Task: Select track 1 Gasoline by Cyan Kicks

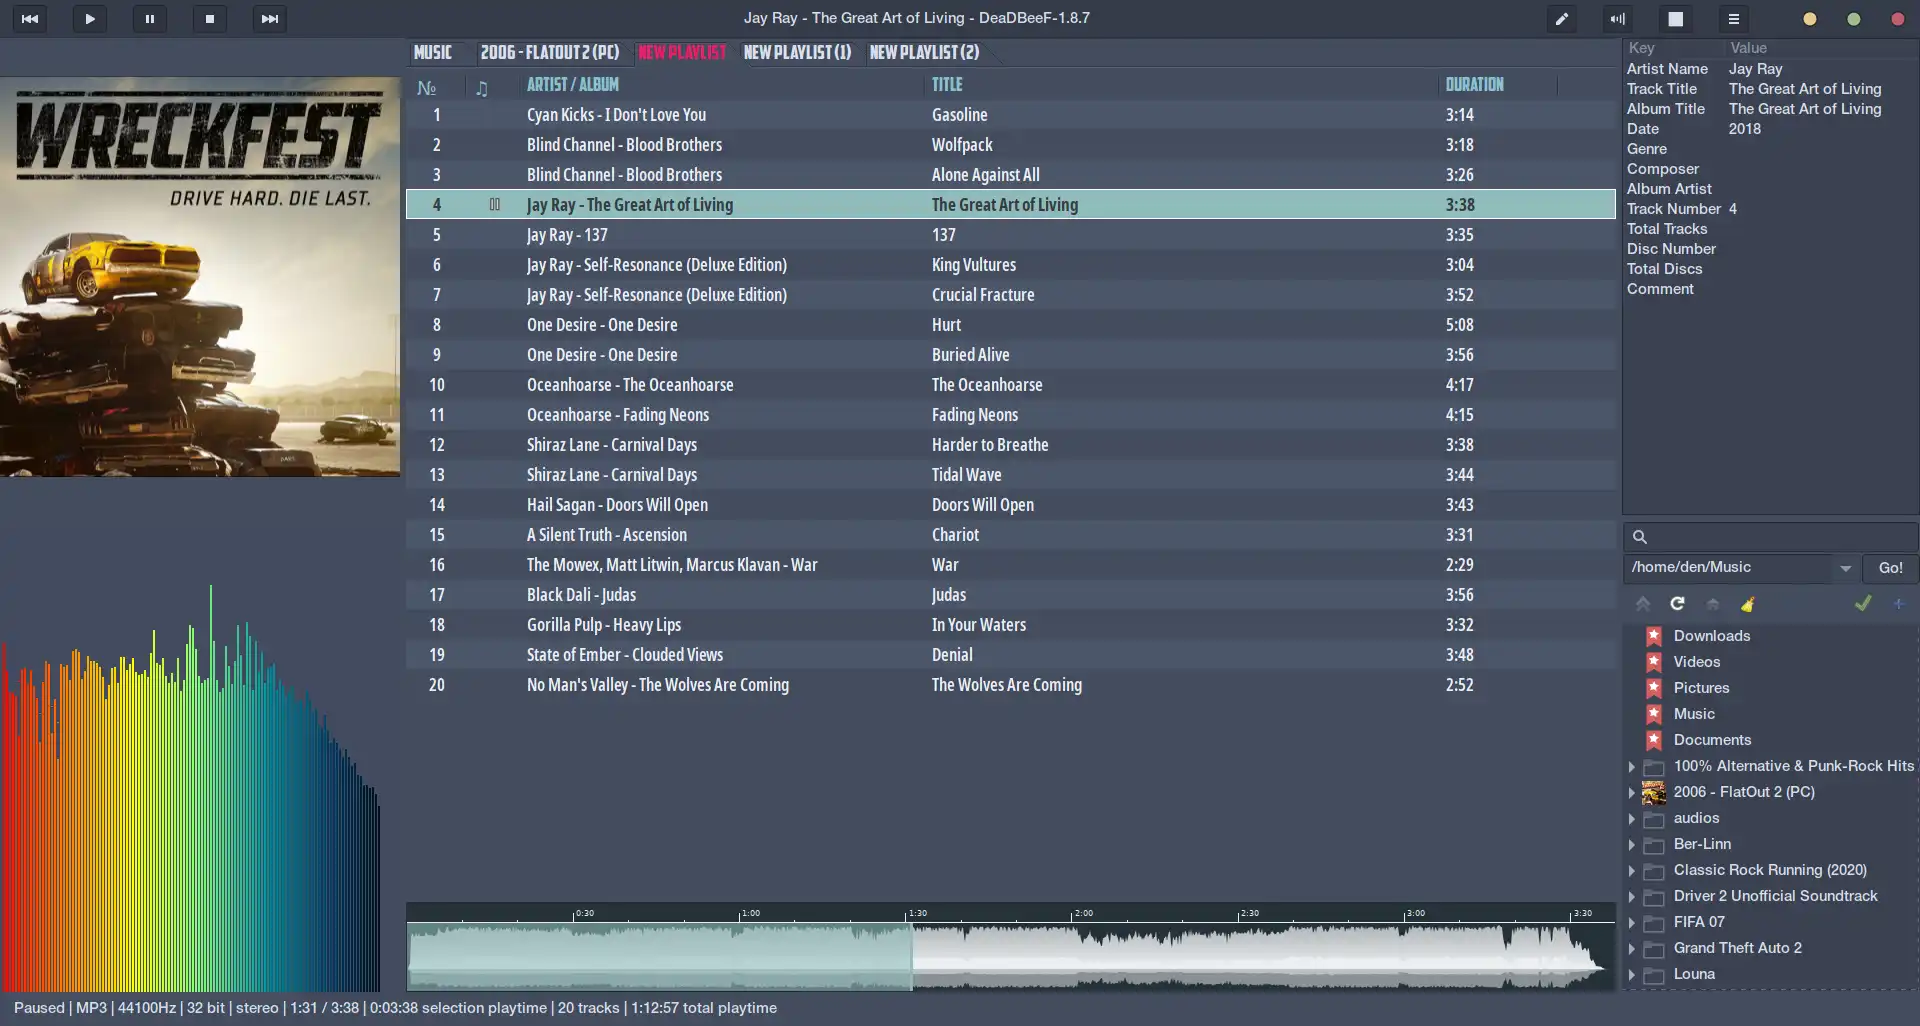Action: (1010, 115)
